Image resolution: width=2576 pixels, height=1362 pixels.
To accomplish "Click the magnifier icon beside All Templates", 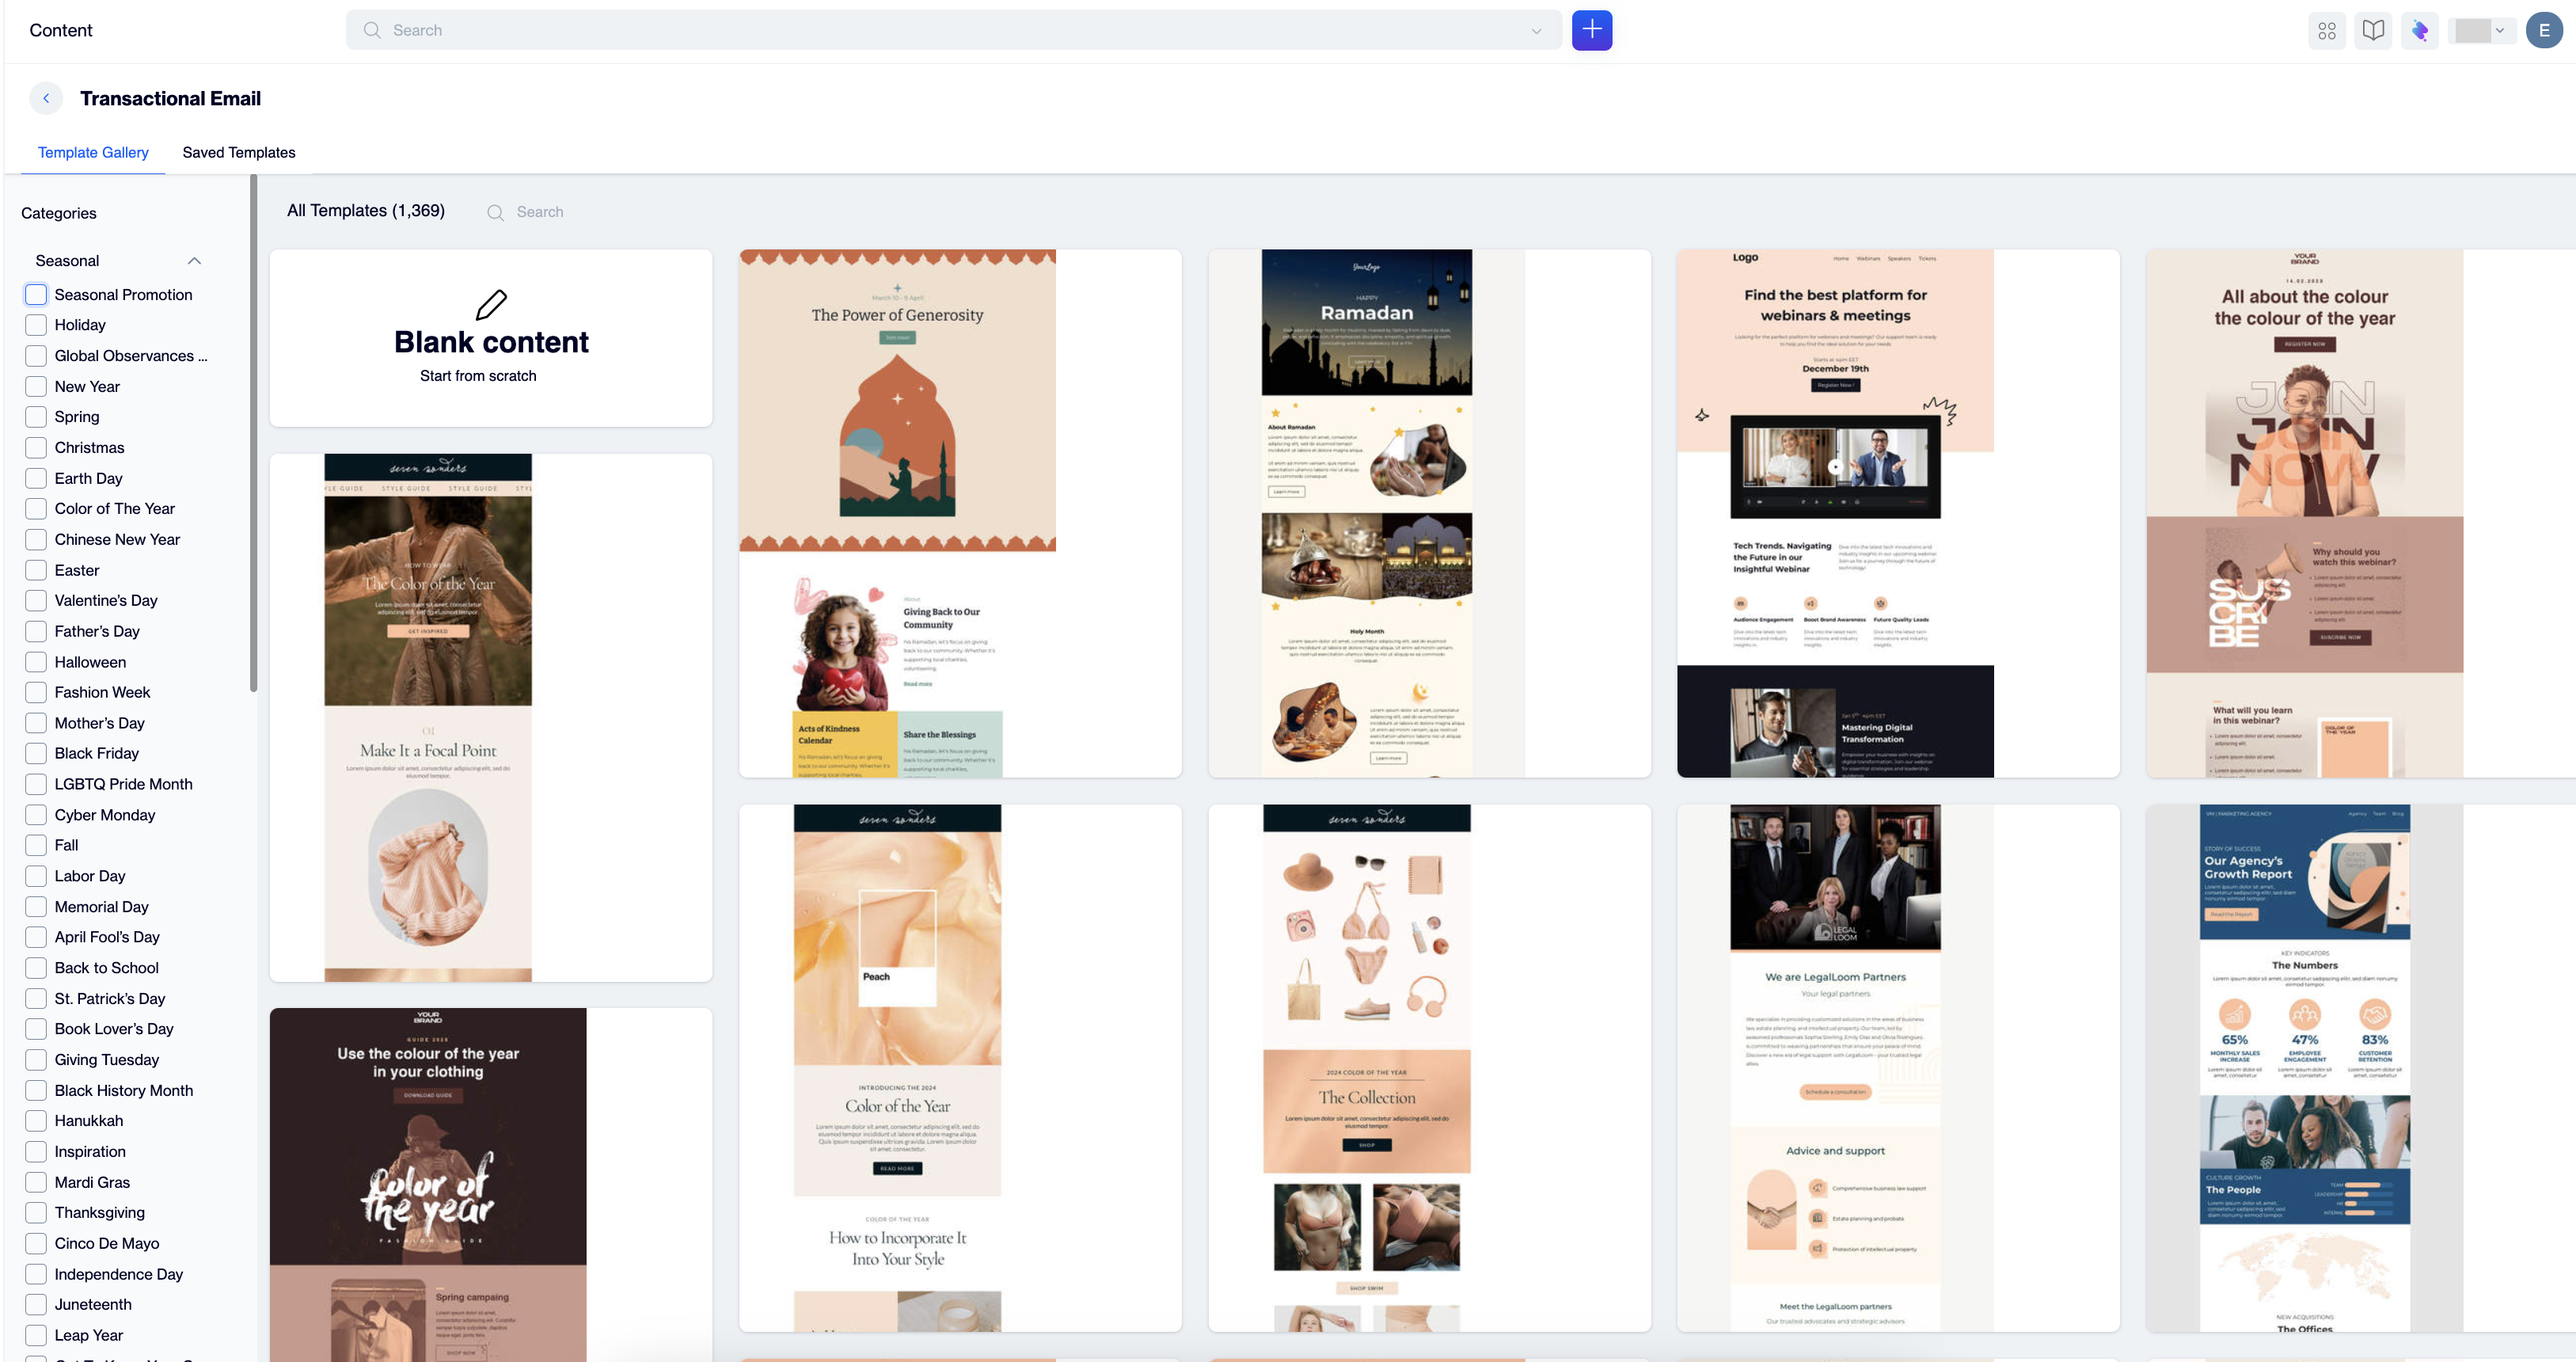I will pyautogui.click(x=495, y=212).
